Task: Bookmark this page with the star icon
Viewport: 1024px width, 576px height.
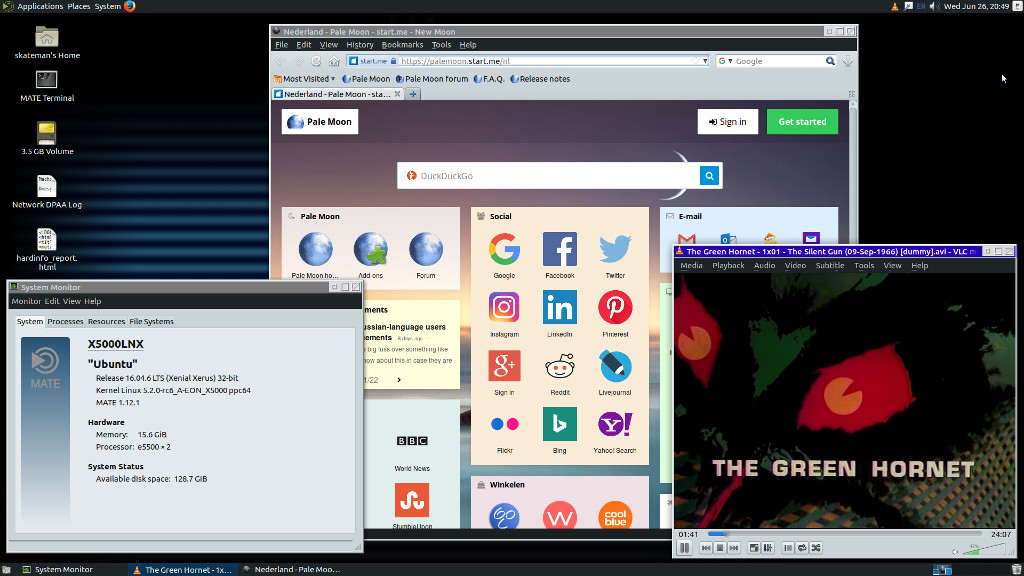Action: click(695, 61)
